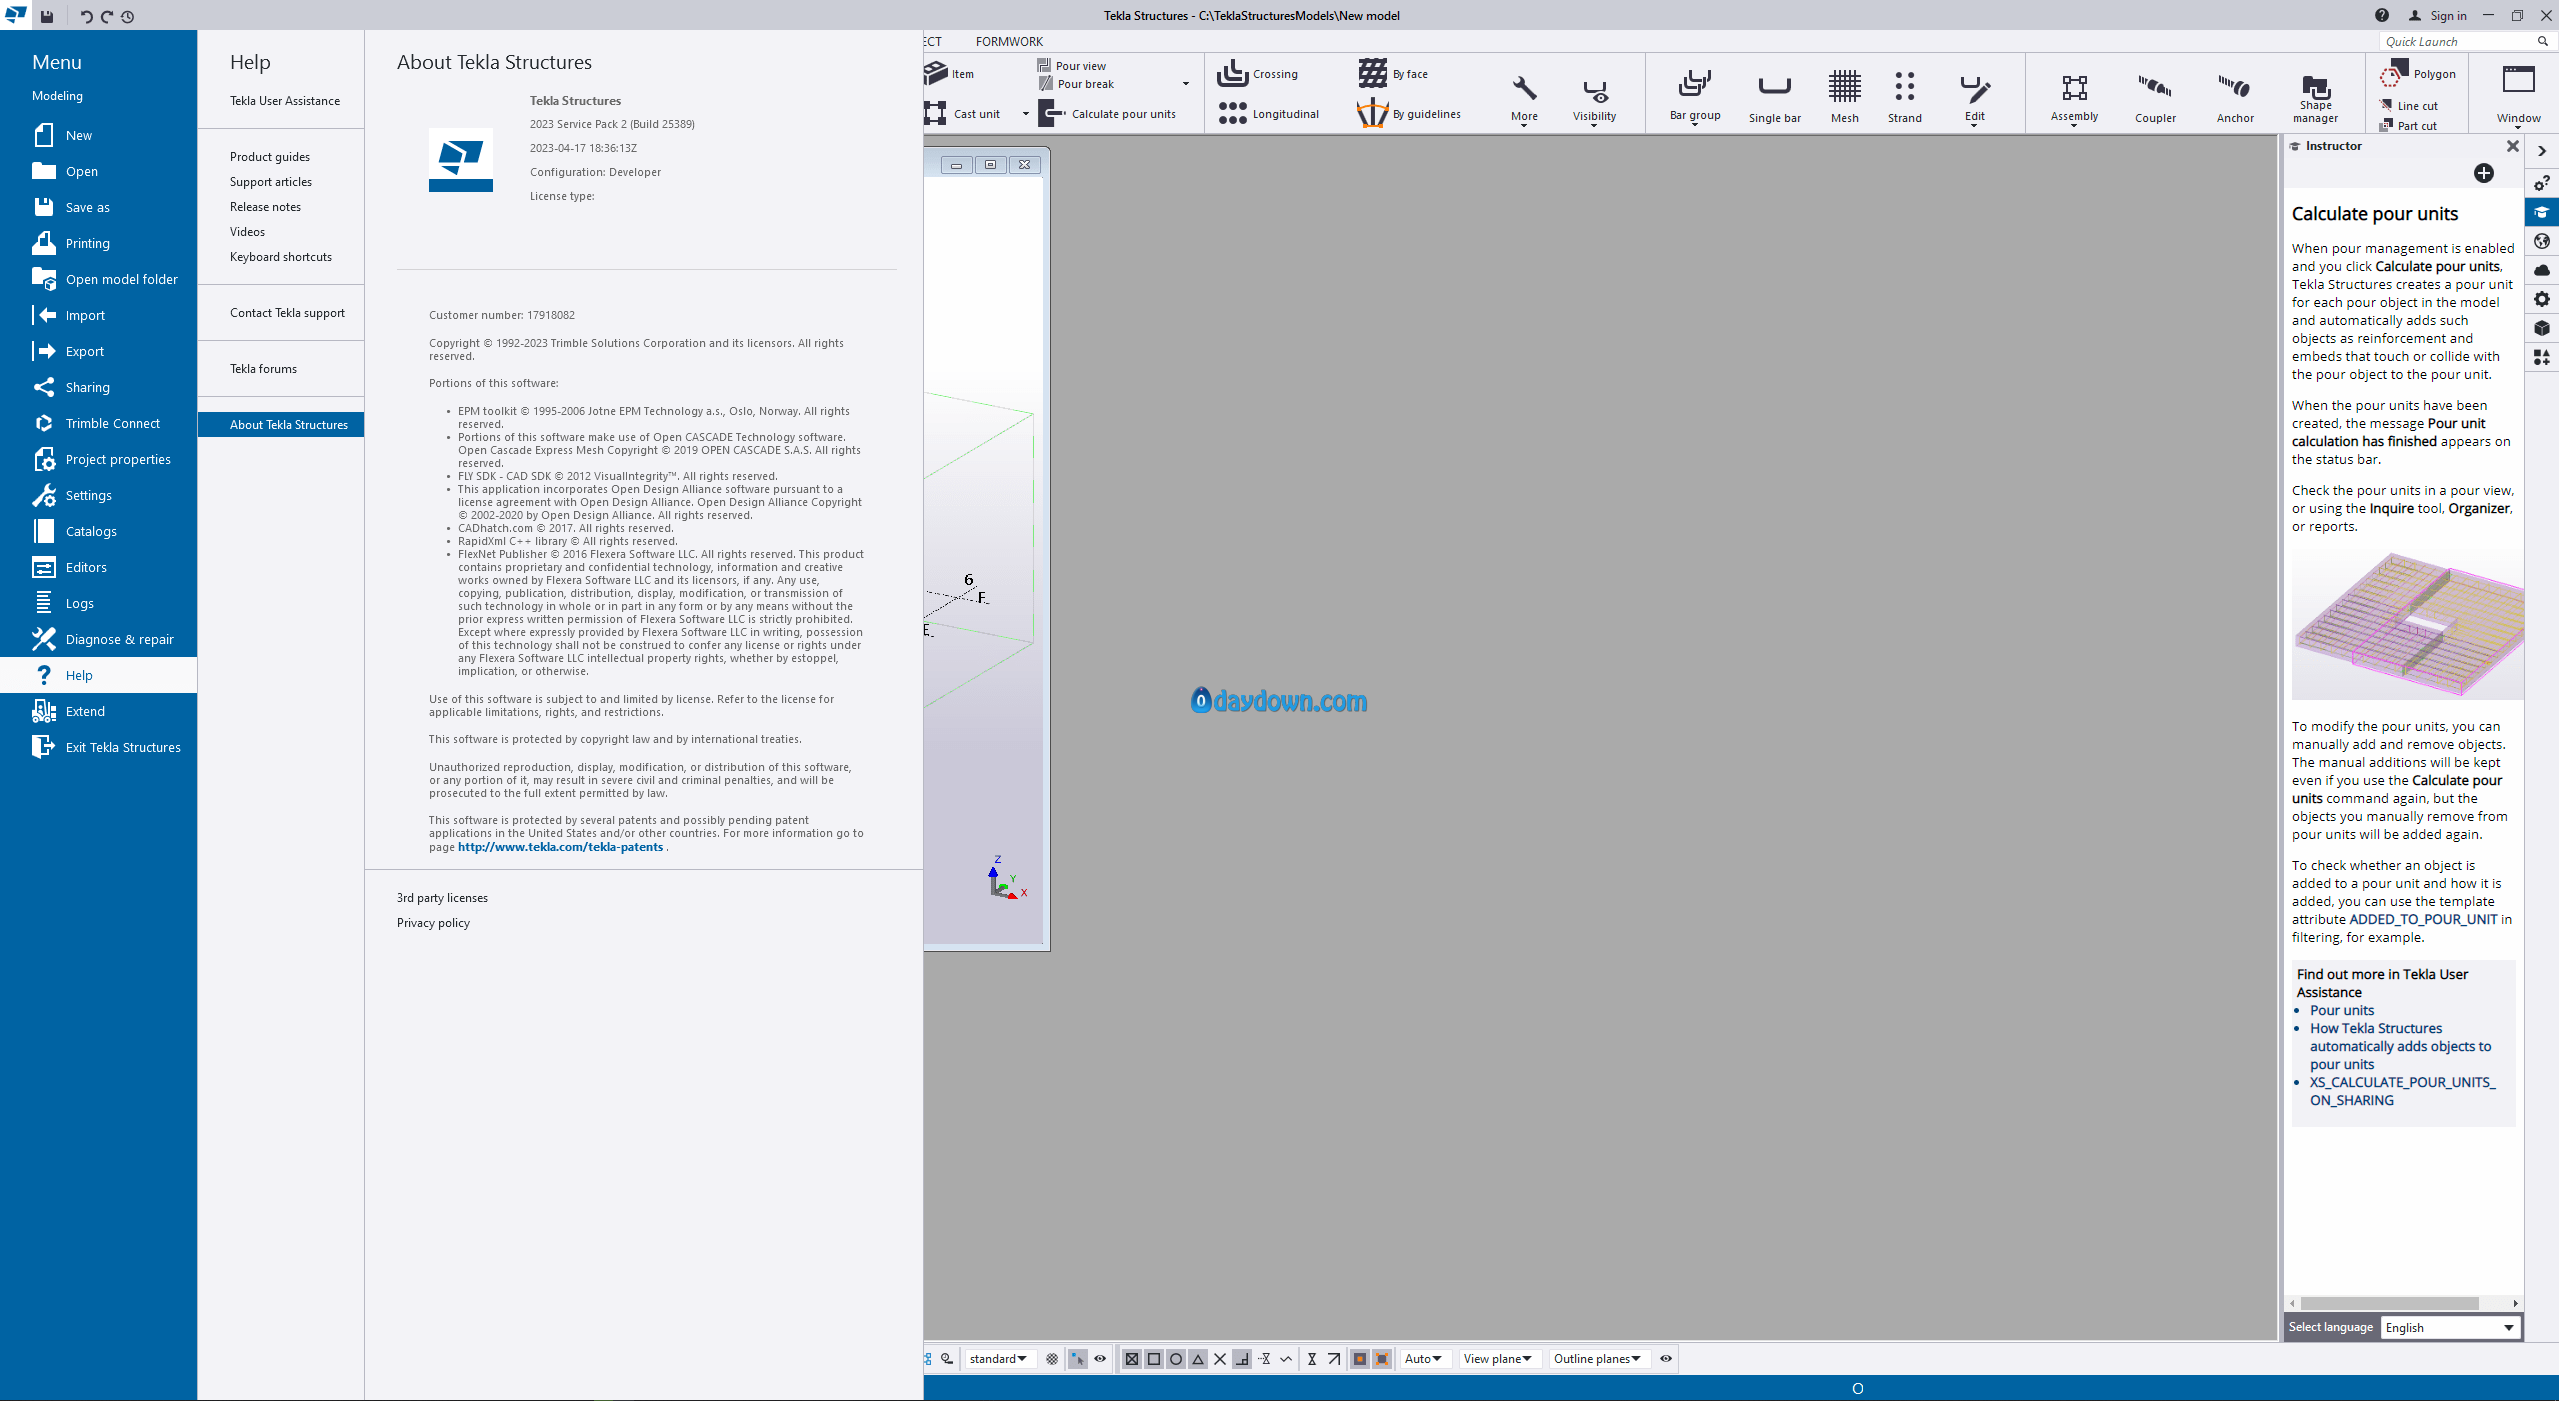Open the Select language dropdown

tap(2449, 1328)
